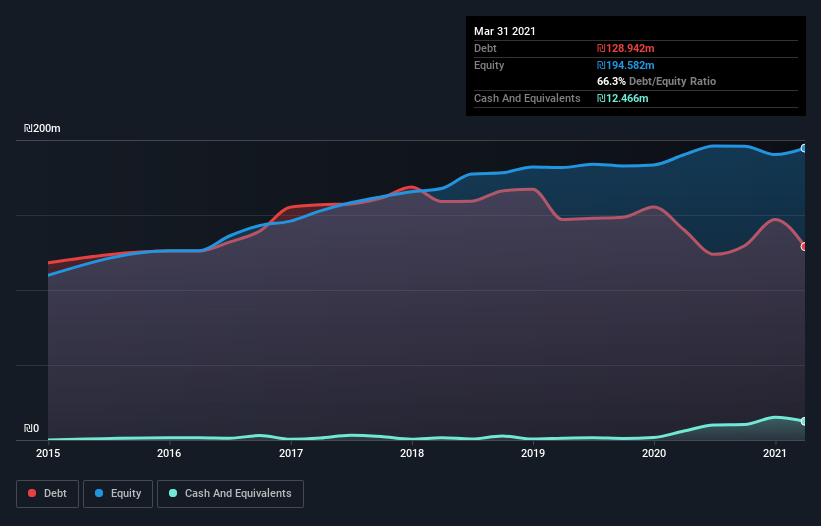
Task: Click the Debt row label in tooltip
Action: coord(485,48)
